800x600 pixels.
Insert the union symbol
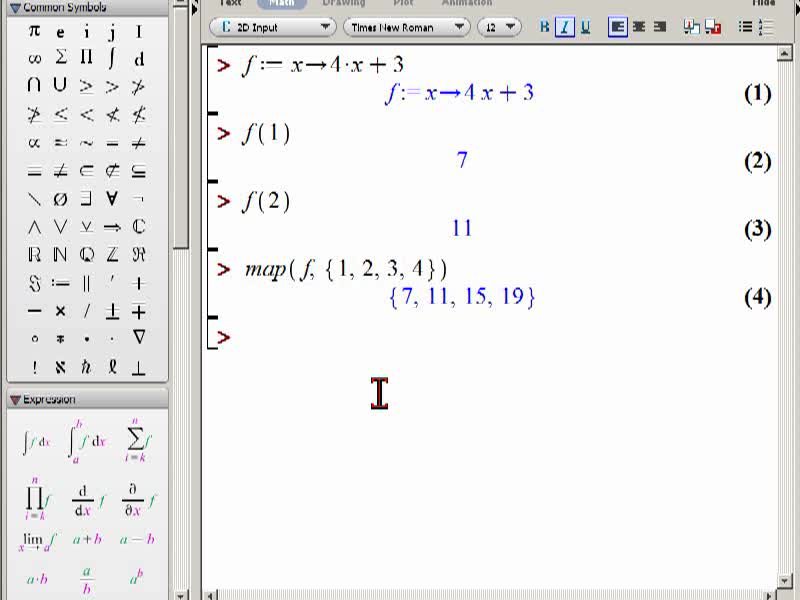point(60,84)
